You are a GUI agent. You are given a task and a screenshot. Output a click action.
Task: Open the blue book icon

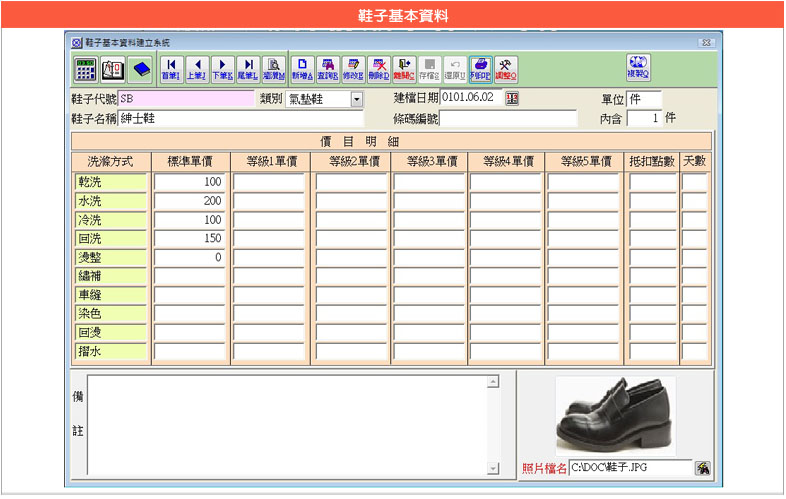coord(141,69)
